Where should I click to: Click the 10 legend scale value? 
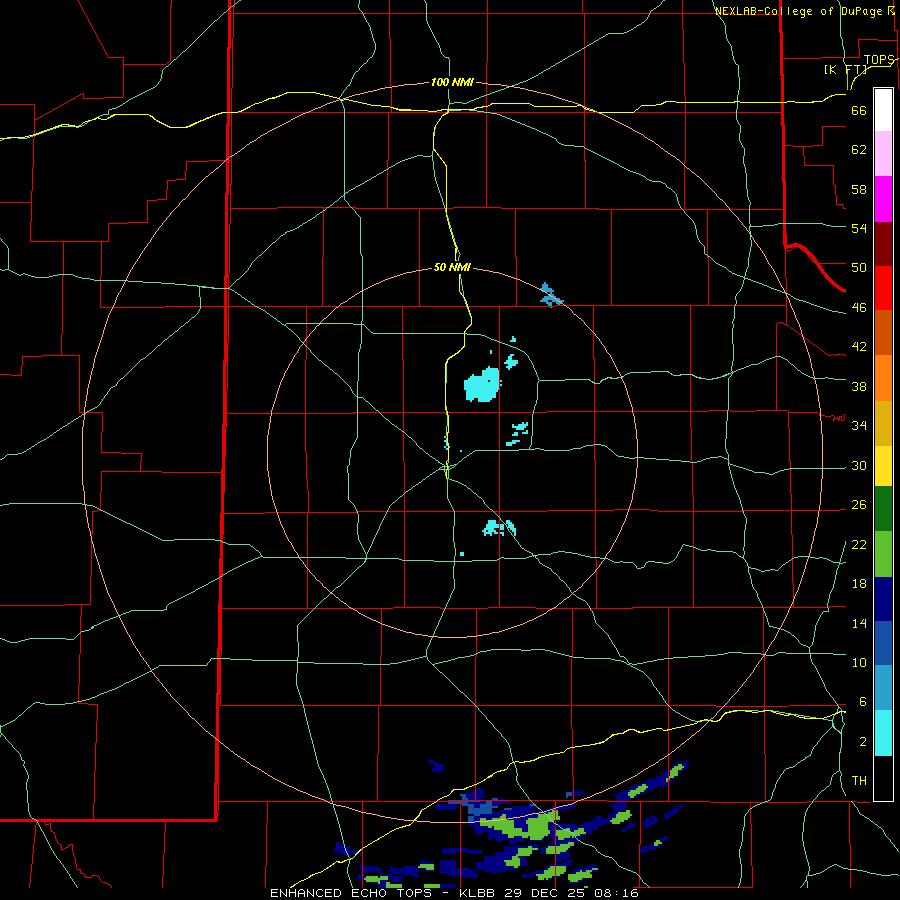[859, 662]
